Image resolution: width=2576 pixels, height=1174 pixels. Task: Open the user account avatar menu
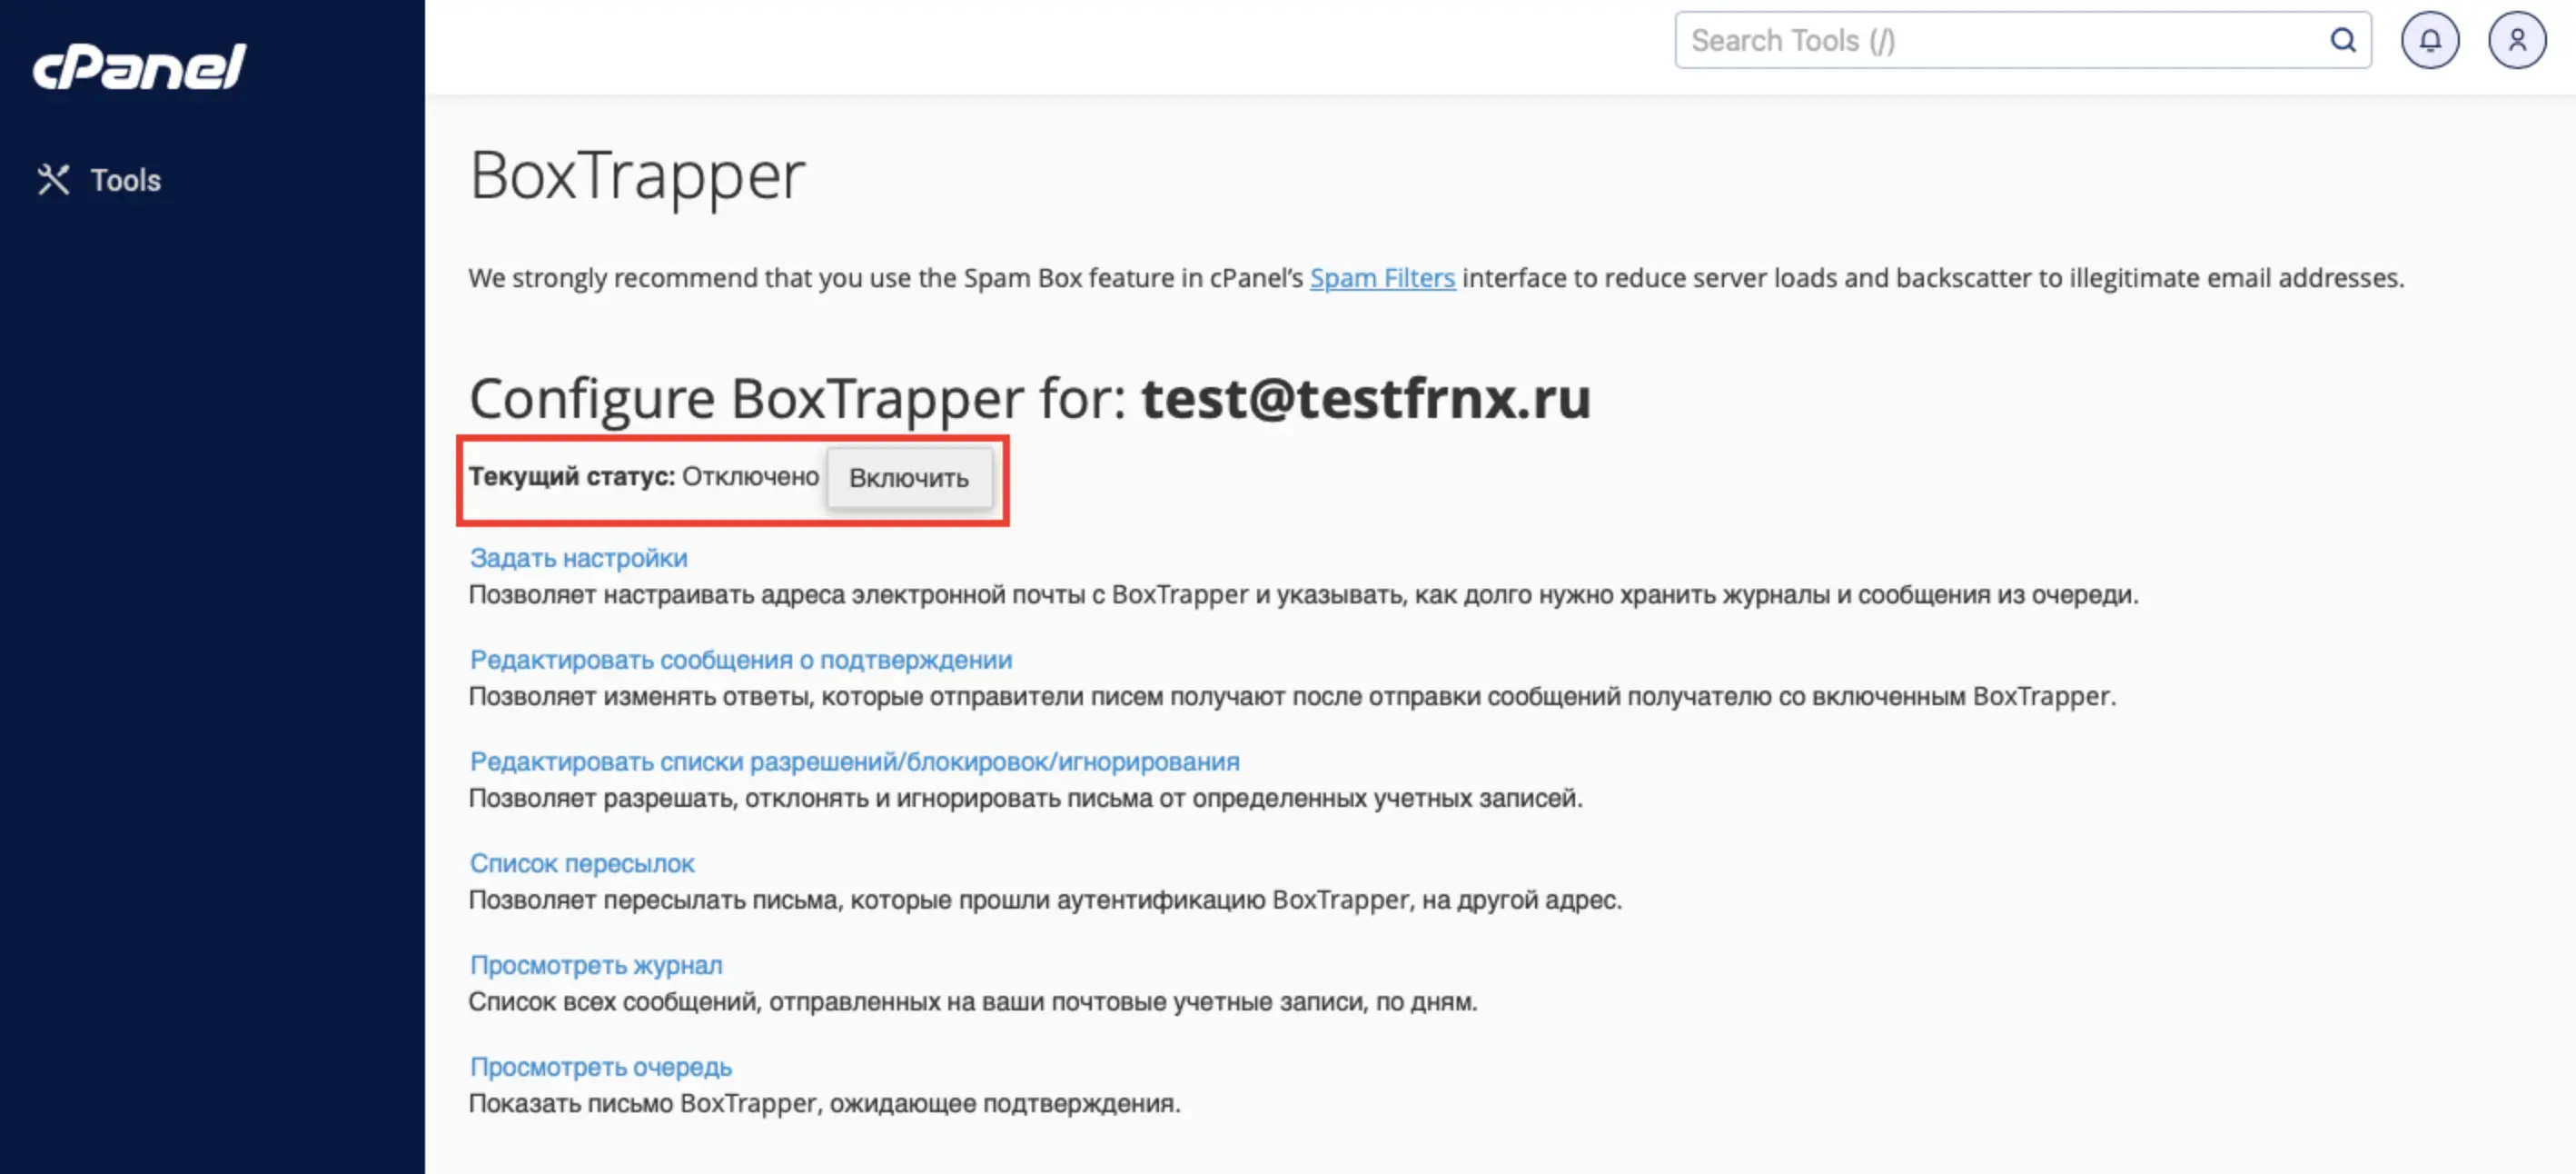click(x=2517, y=40)
